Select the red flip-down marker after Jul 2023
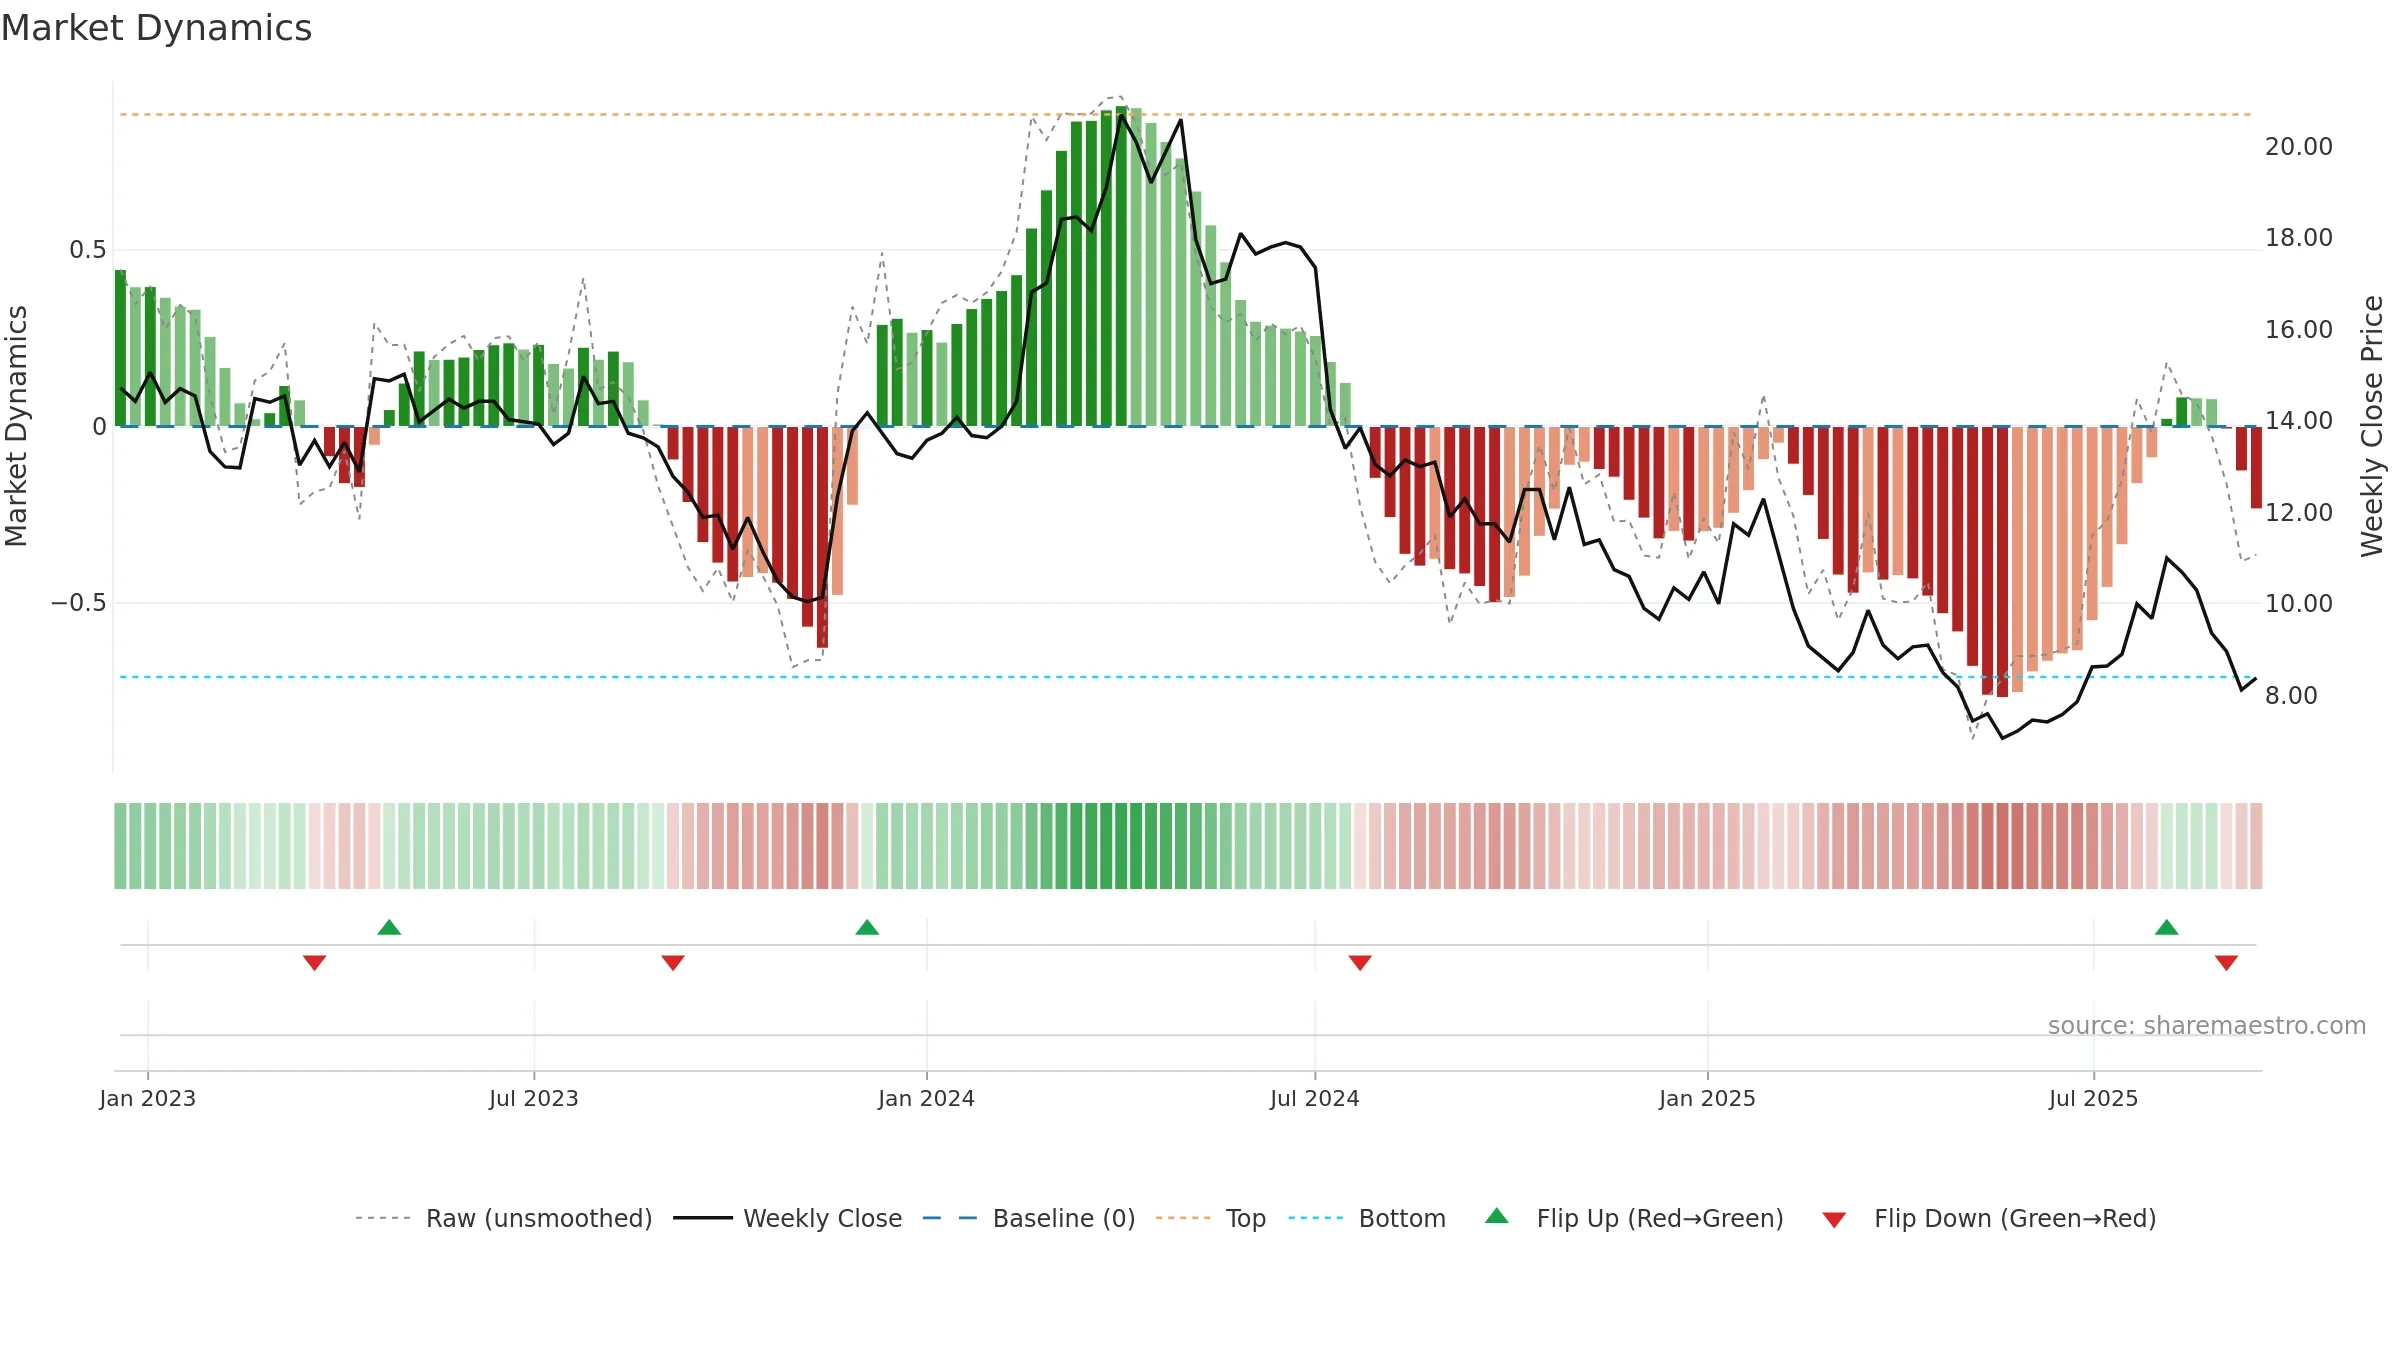The width and height of the screenshot is (2400, 1350). (x=673, y=962)
